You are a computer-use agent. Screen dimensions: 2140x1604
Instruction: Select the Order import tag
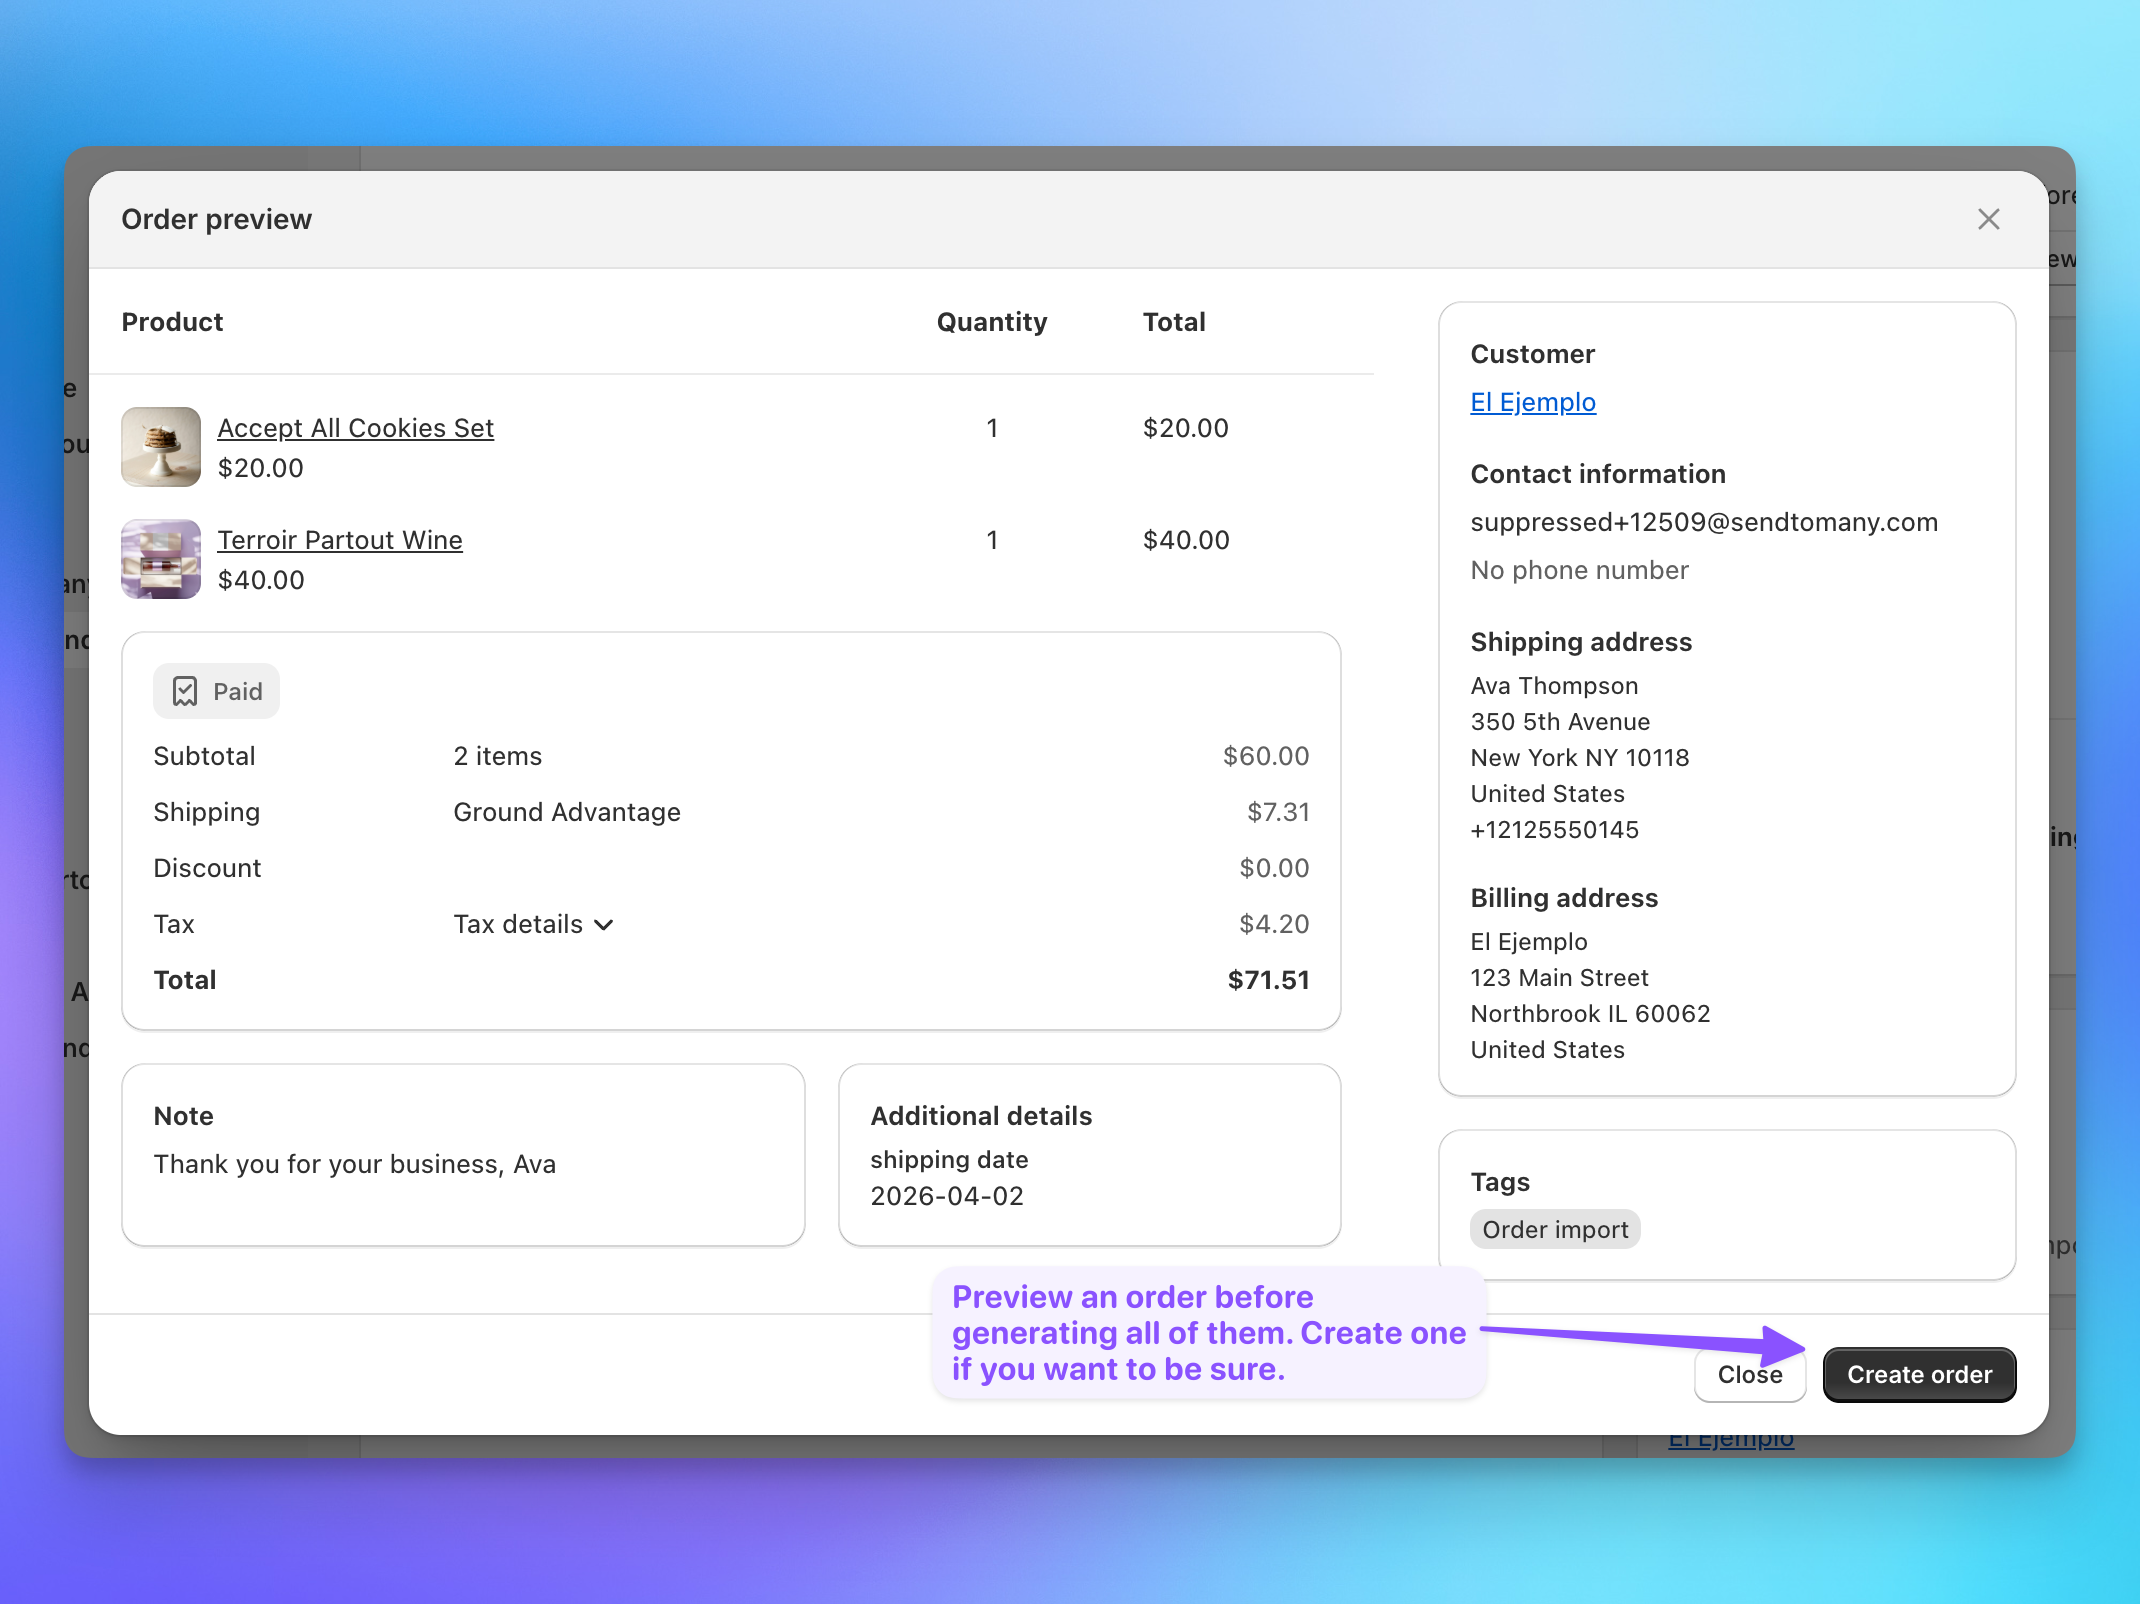pyautogui.click(x=1555, y=1229)
